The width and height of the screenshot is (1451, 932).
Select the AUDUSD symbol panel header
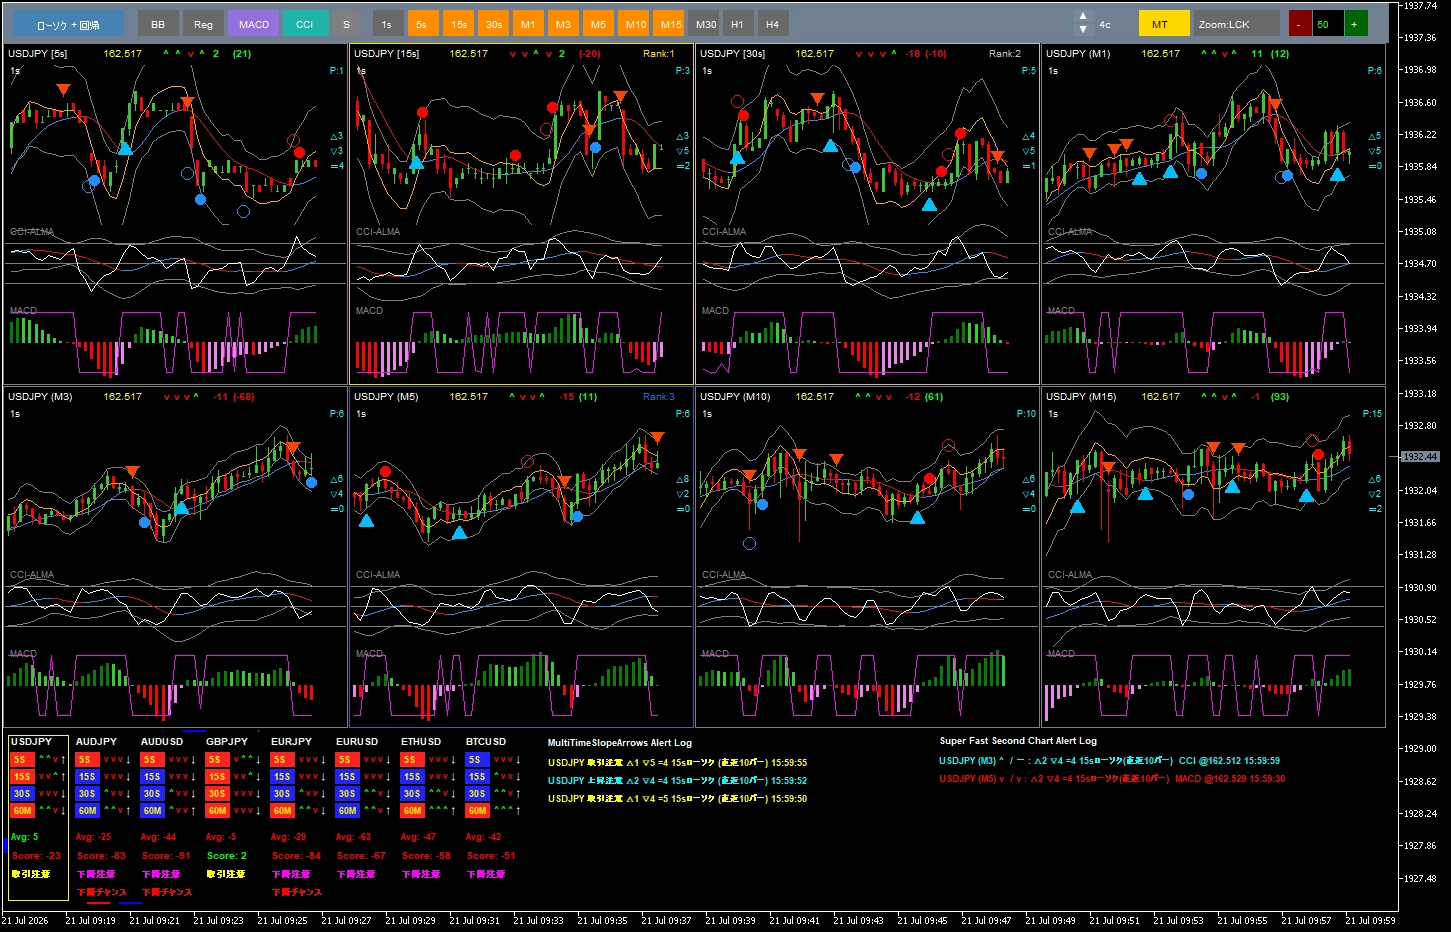162,741
